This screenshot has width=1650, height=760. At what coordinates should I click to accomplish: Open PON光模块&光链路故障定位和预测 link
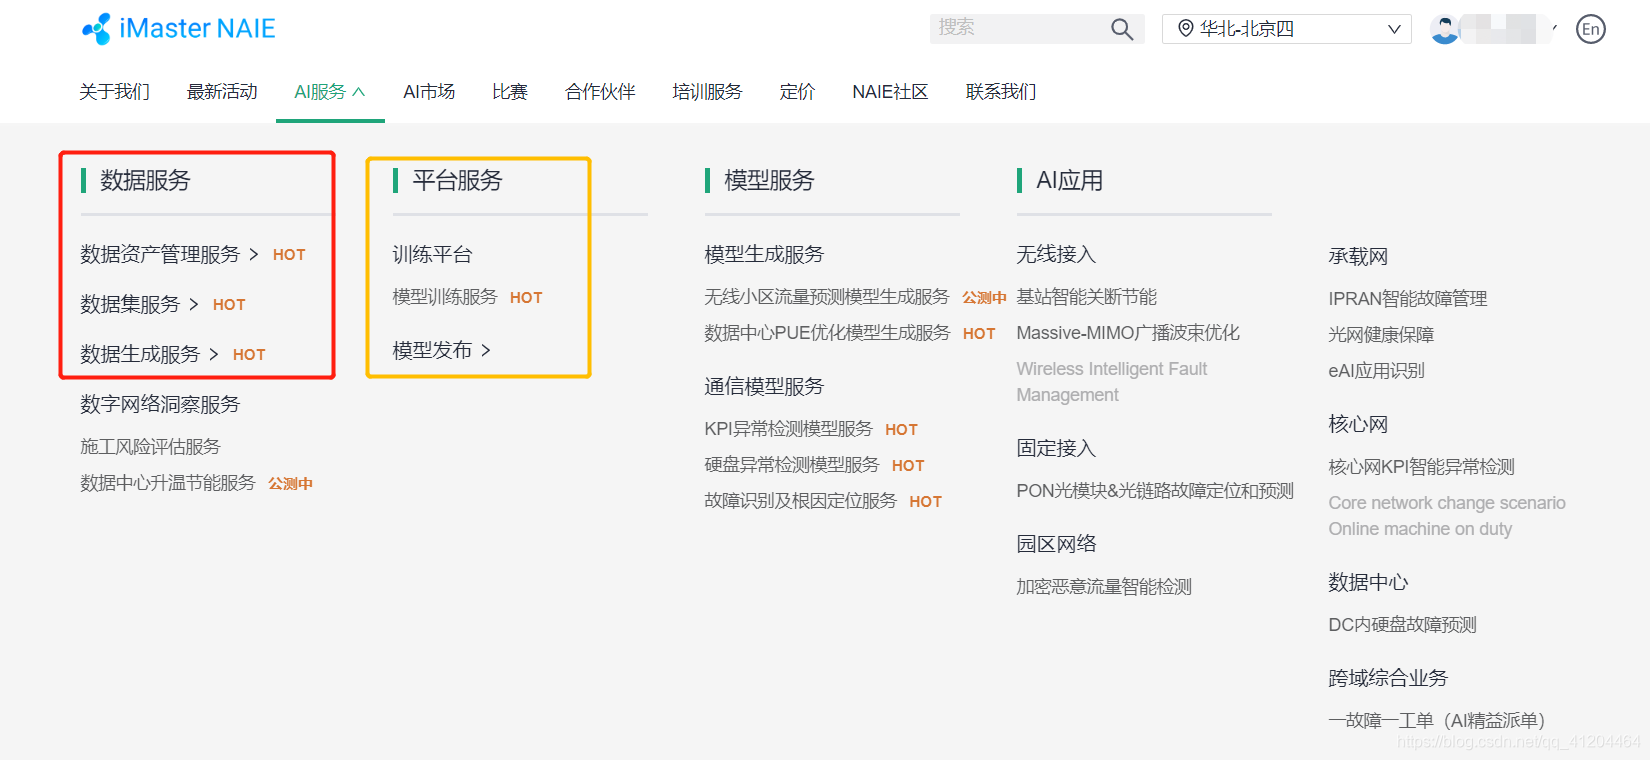(1155, 491)
